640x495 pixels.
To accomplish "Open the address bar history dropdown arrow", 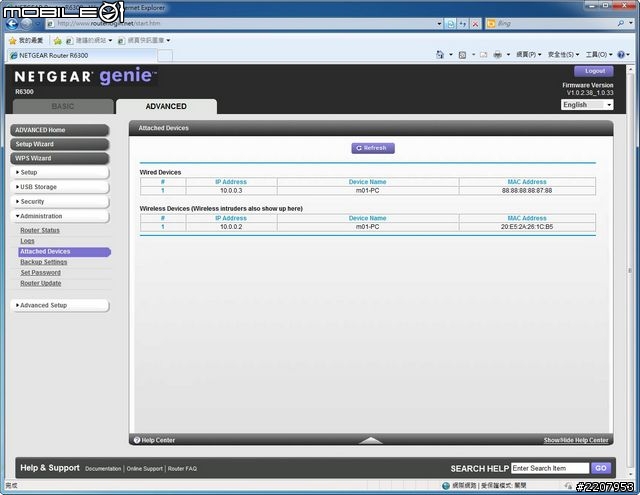I will point(439,24).
